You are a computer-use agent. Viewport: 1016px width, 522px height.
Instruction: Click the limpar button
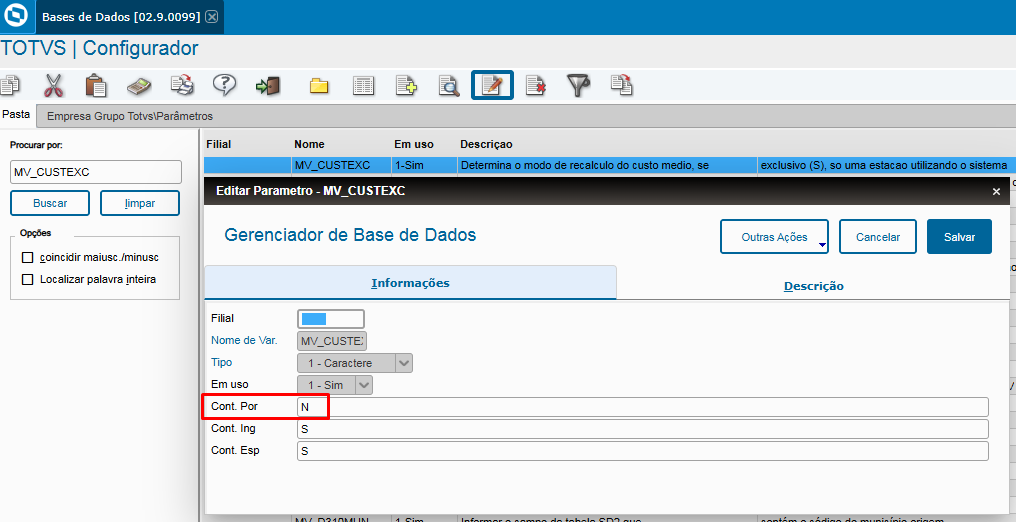[x=140, y=203]
